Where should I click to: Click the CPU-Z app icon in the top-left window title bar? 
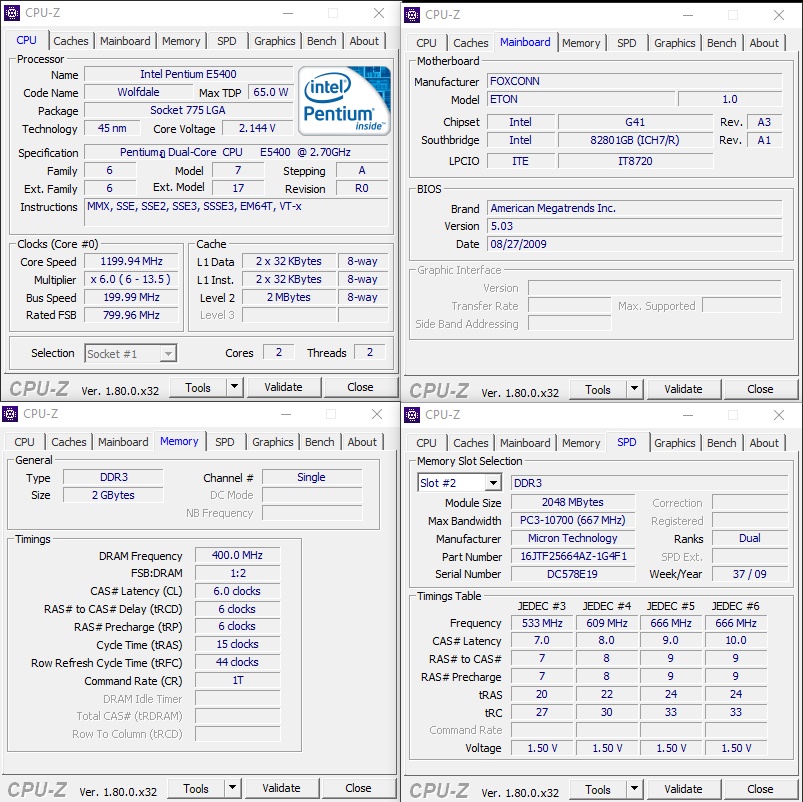[12, 13]
